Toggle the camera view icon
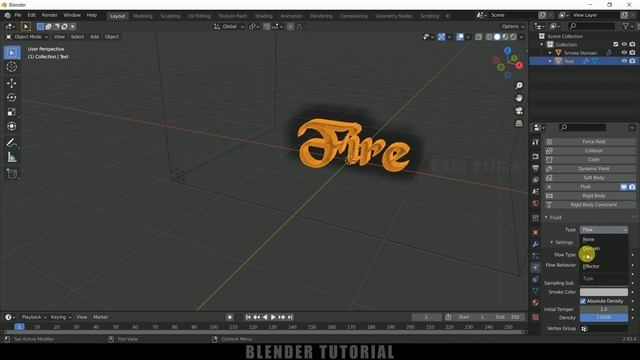 [x=519, y=111]
